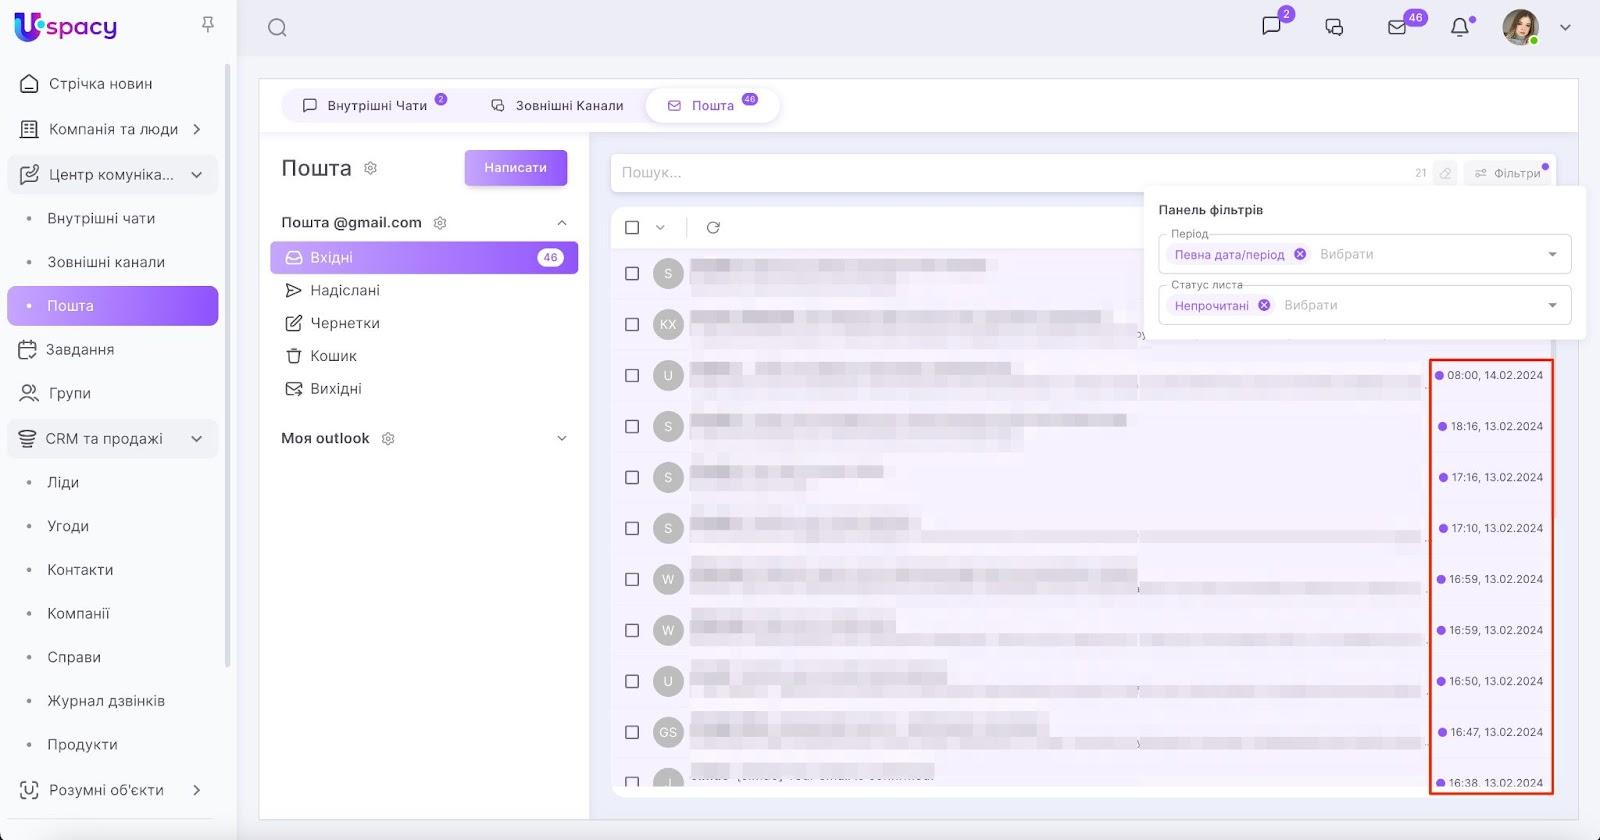
Task: Open Моя outlook account settings gear
Action: [x=389, y=439]
